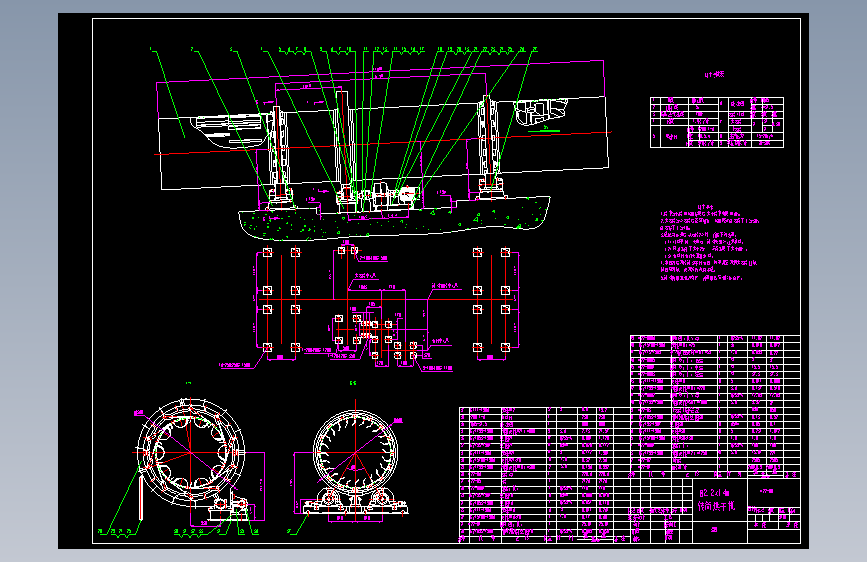Viewport: 867px width, 562px height.
Task: Click the upper-right parts list table above title block
Action: (x=715, y=406)
